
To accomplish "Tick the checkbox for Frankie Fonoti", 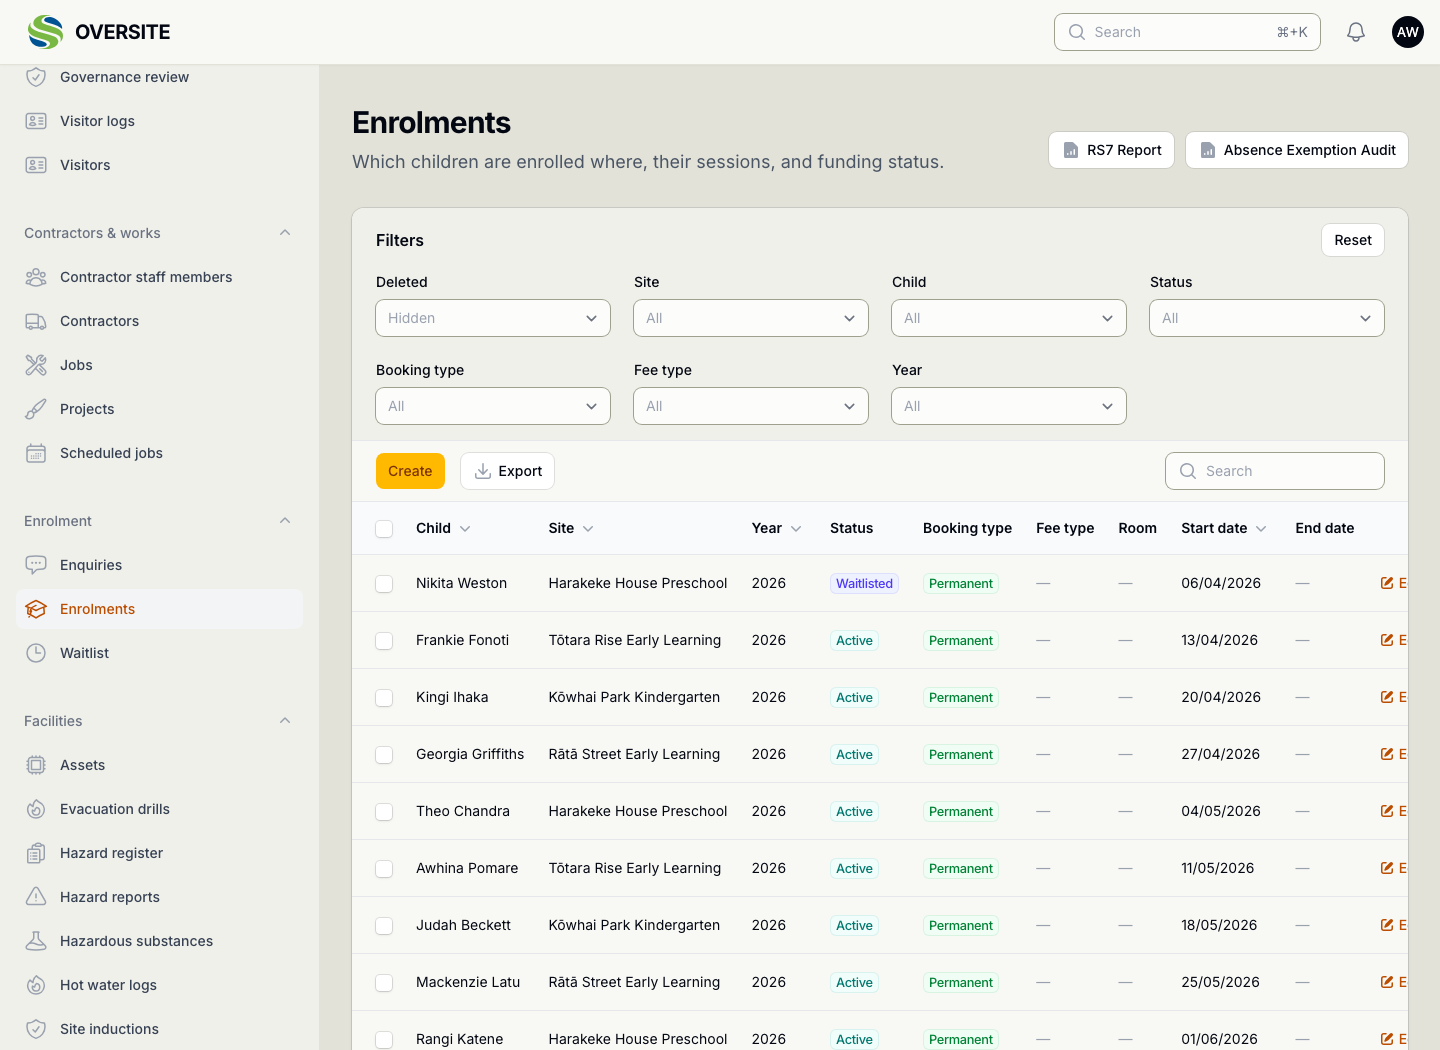I will 384,641.
